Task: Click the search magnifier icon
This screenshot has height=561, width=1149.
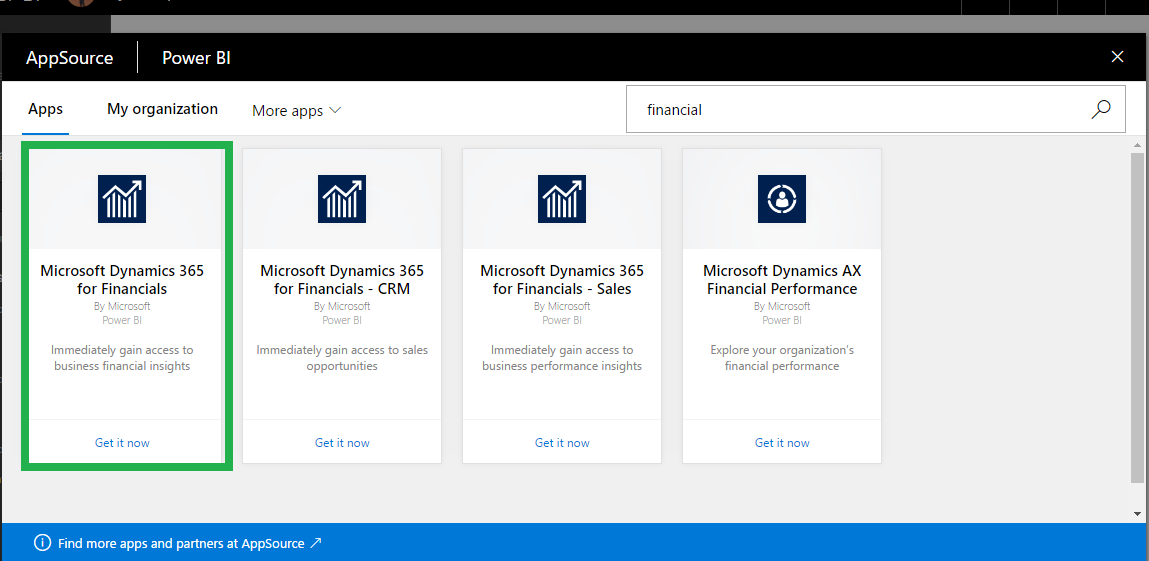Action: click(1101, 110)
